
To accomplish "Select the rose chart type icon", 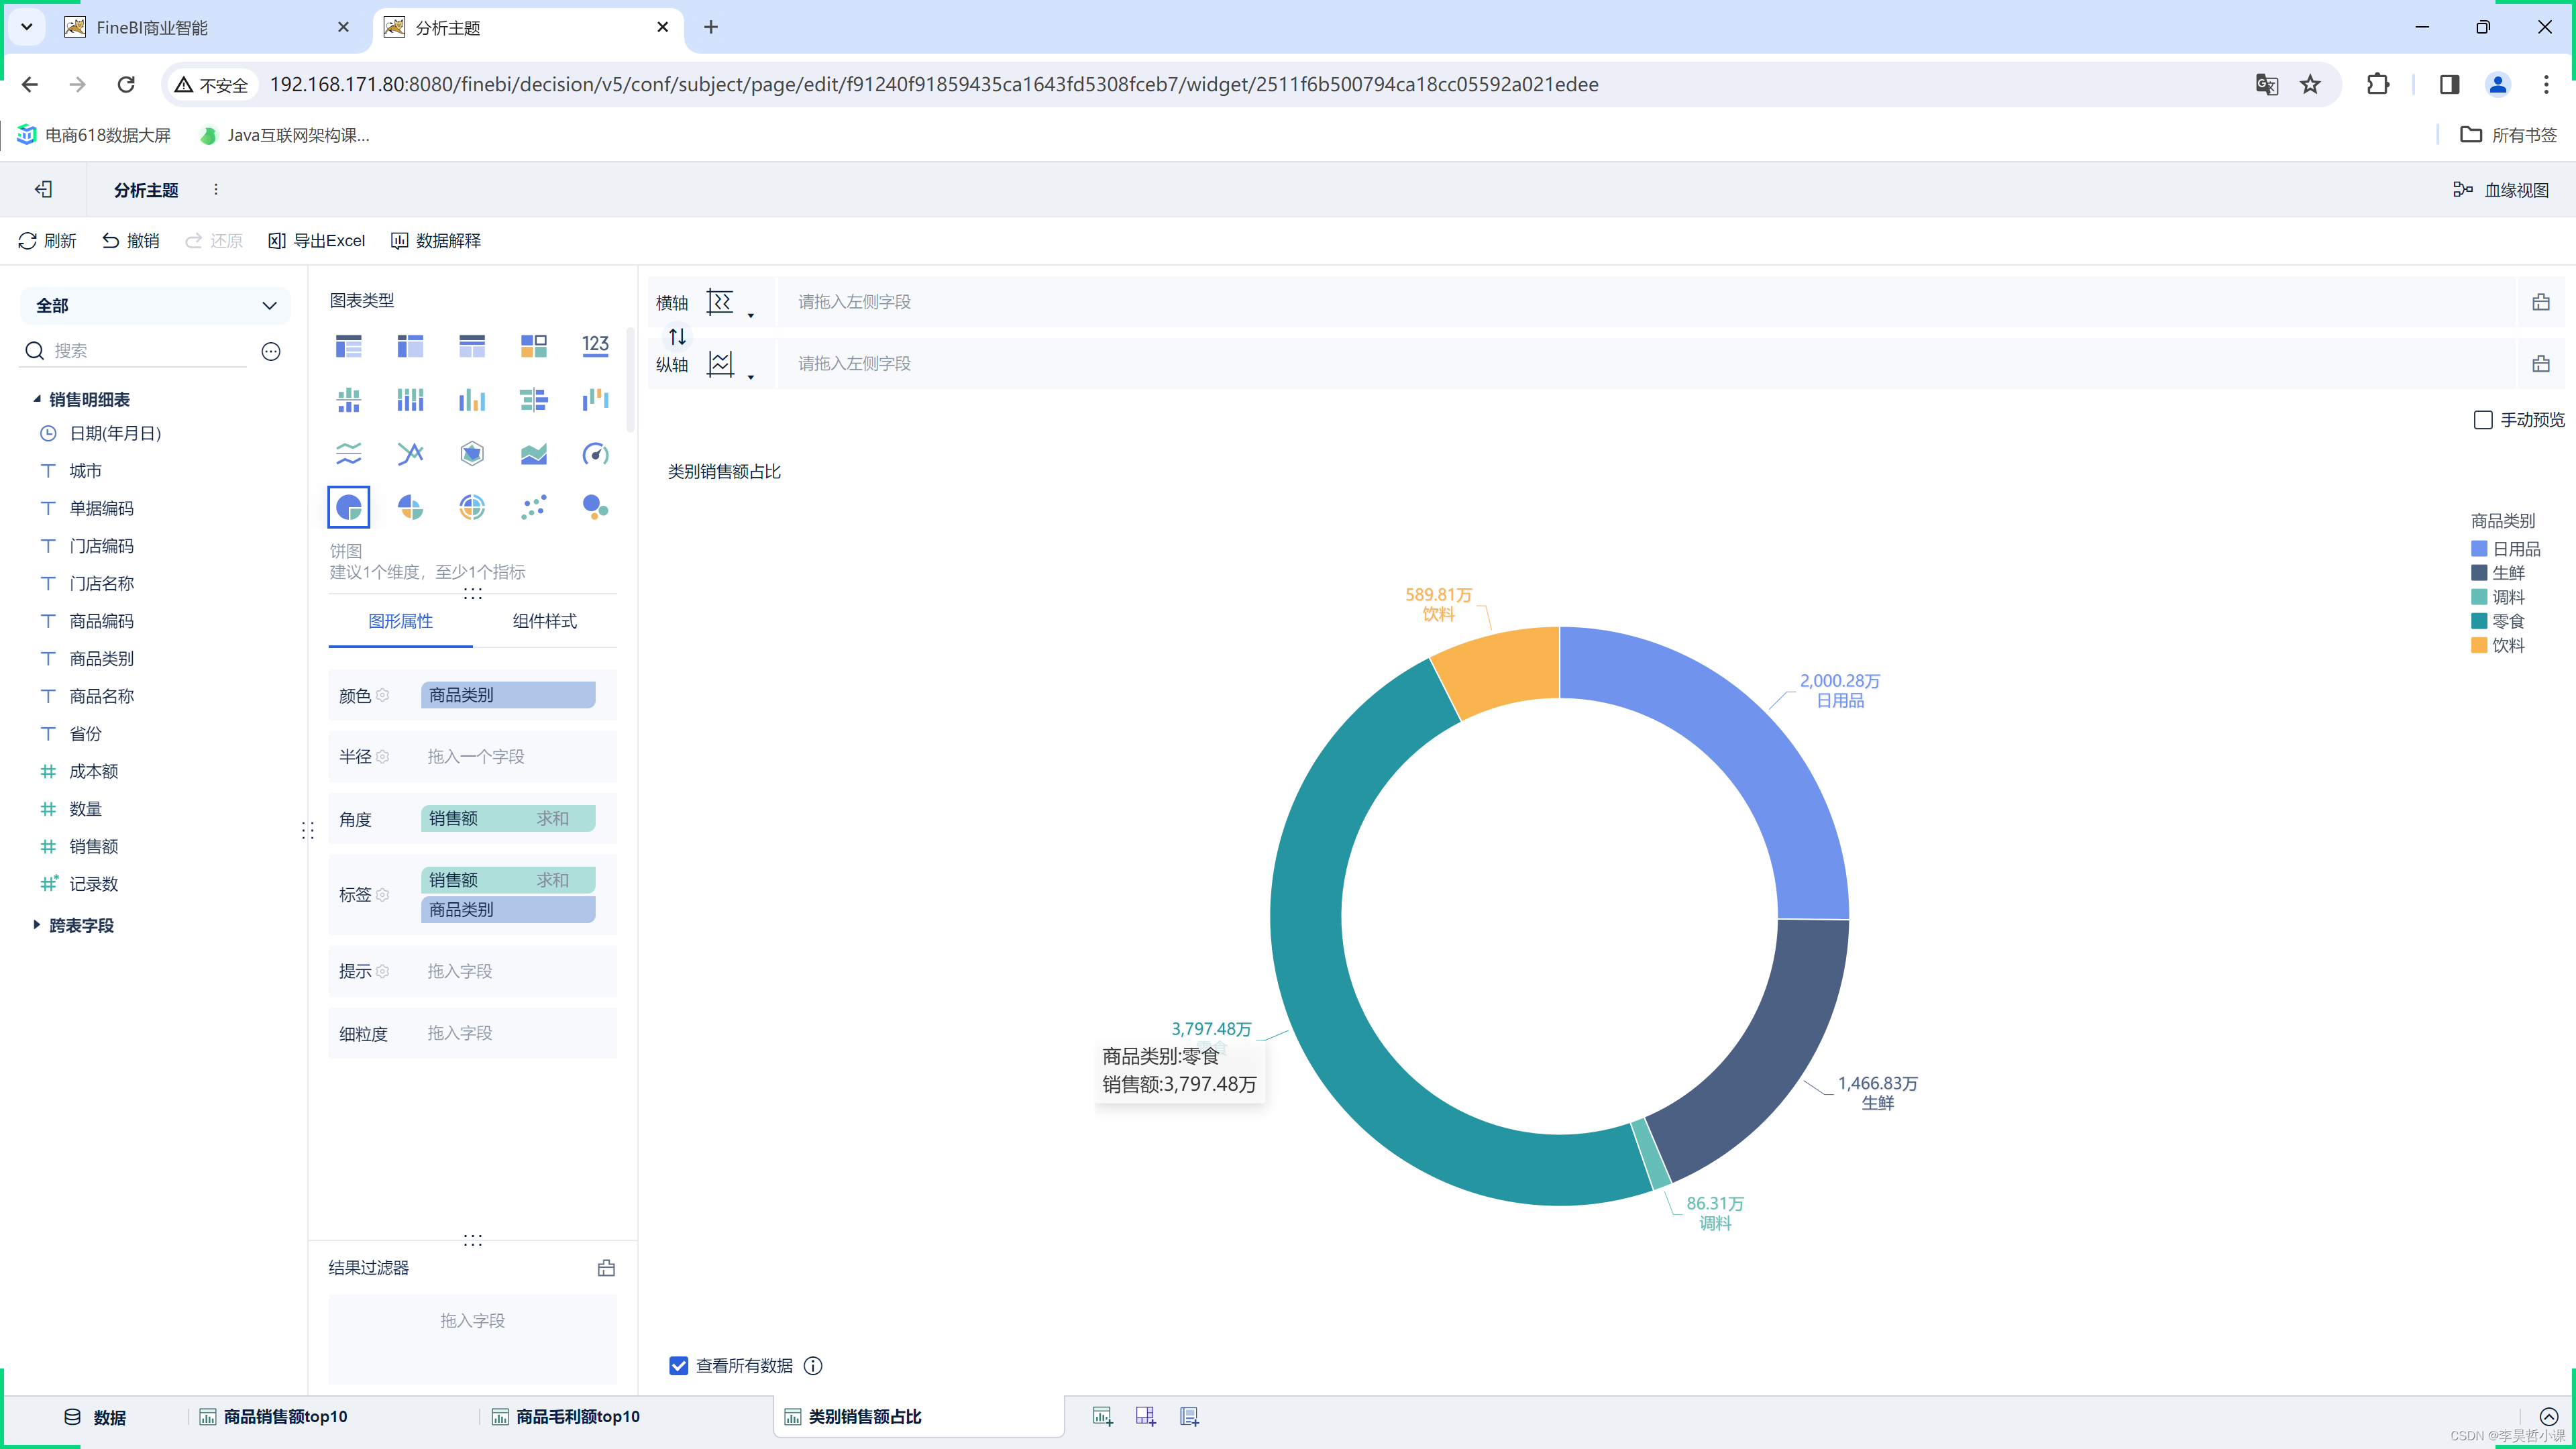I will [x=410, y=507].
